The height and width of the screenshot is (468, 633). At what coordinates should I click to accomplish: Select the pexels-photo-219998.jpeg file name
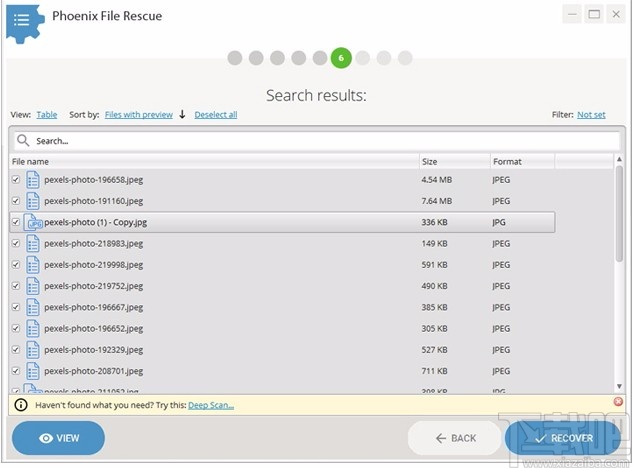[x=94, y=265]
